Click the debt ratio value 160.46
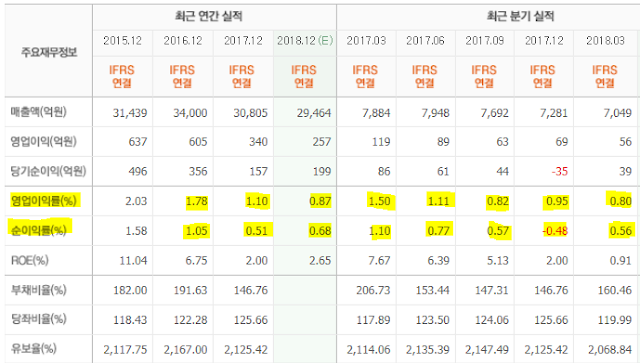This screenshot has width=640, height=363. (x=615, y=290)
